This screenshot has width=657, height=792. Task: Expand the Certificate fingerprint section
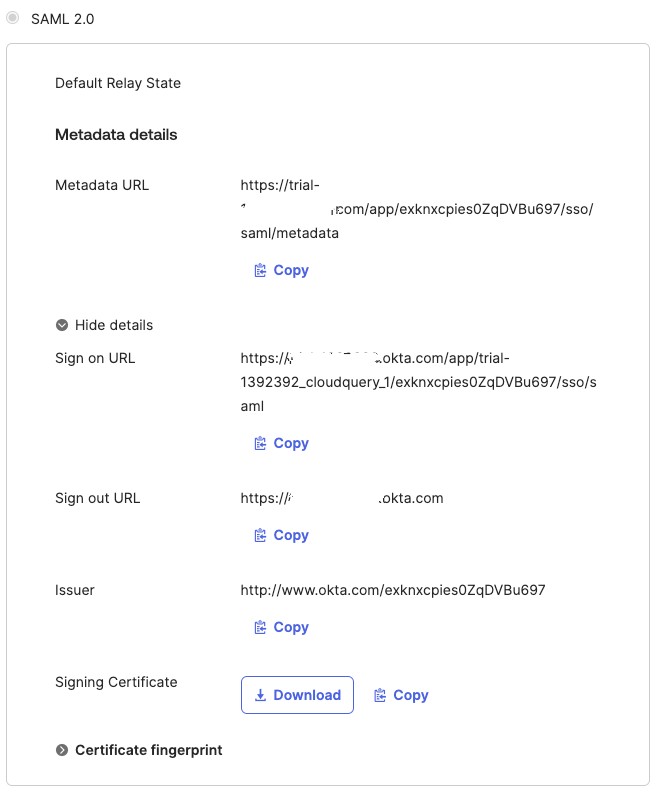click(62, 750)
